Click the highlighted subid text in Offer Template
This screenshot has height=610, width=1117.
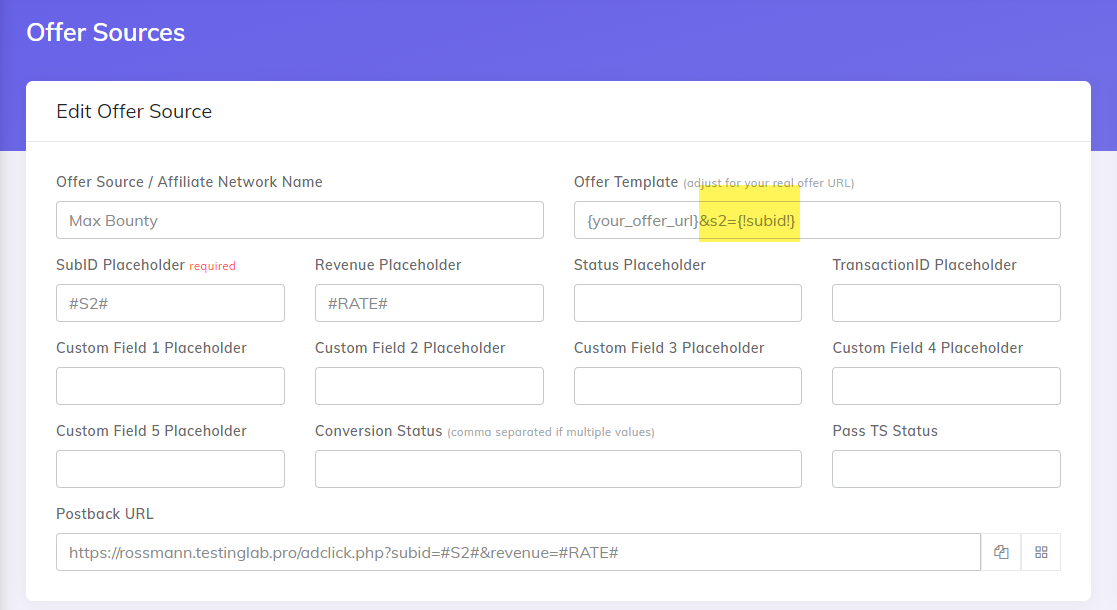tap(748, 219)
